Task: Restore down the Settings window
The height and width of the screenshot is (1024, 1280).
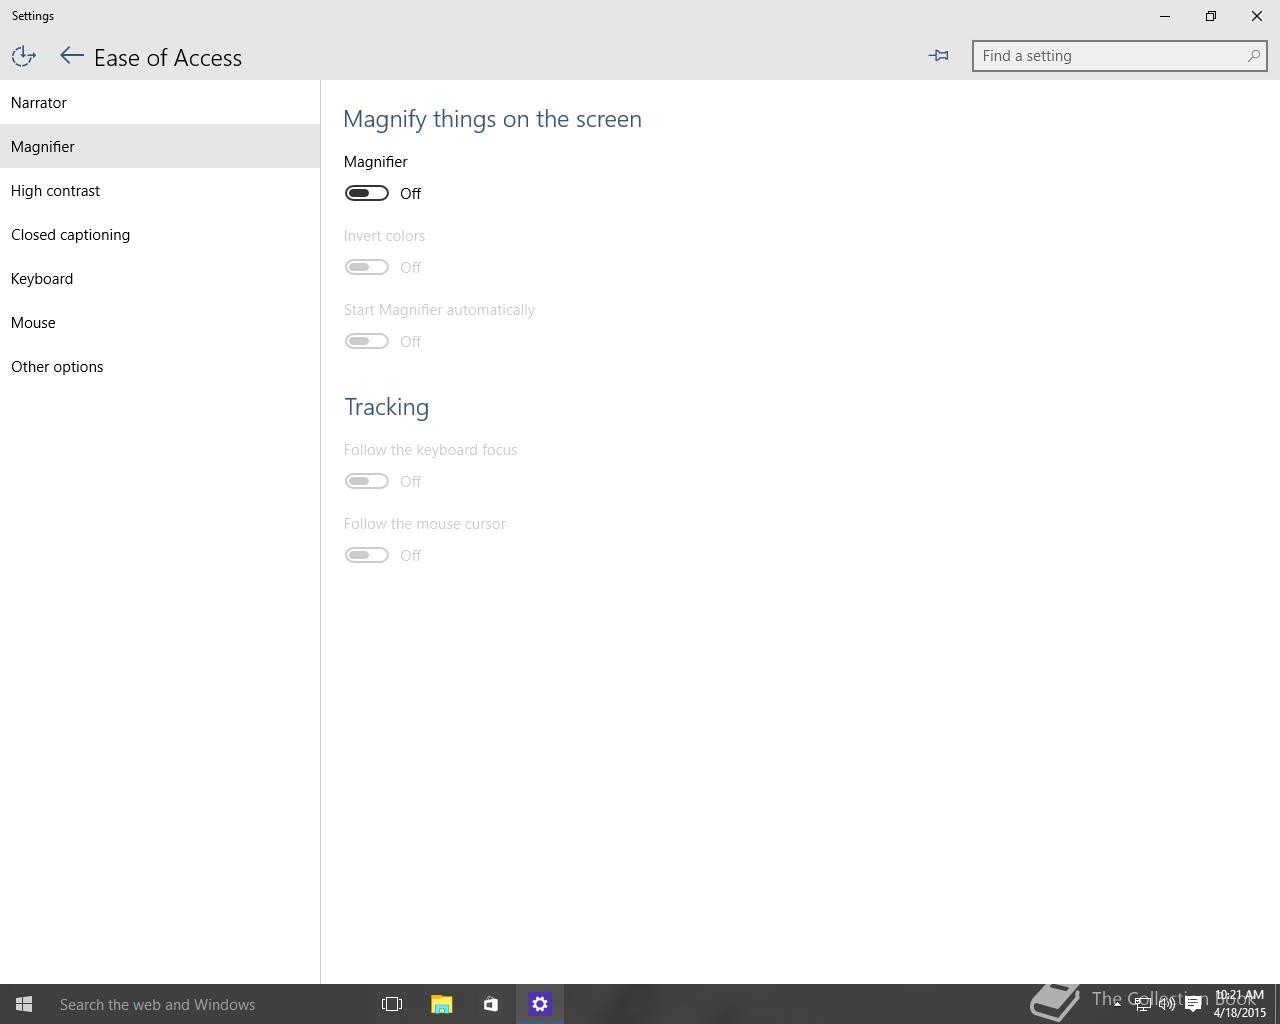Action: 1211,16
